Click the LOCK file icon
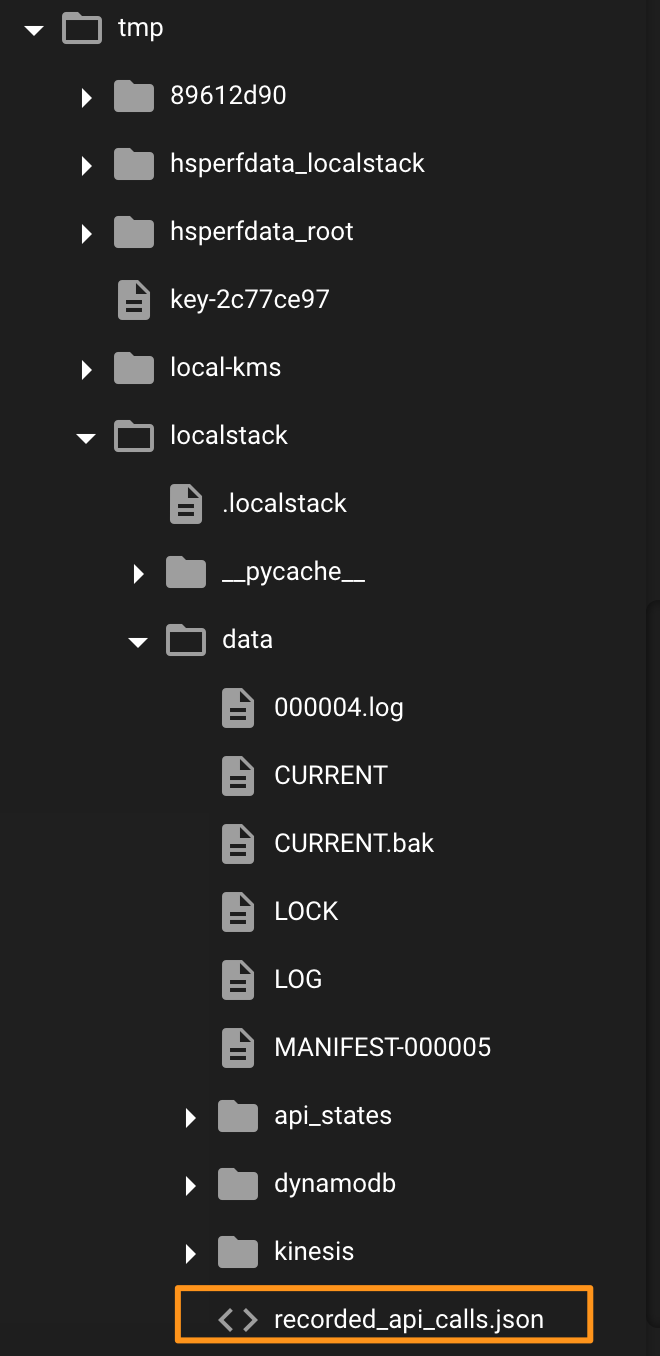Viewport: 660px width, 1356px height. pos(238,912)
